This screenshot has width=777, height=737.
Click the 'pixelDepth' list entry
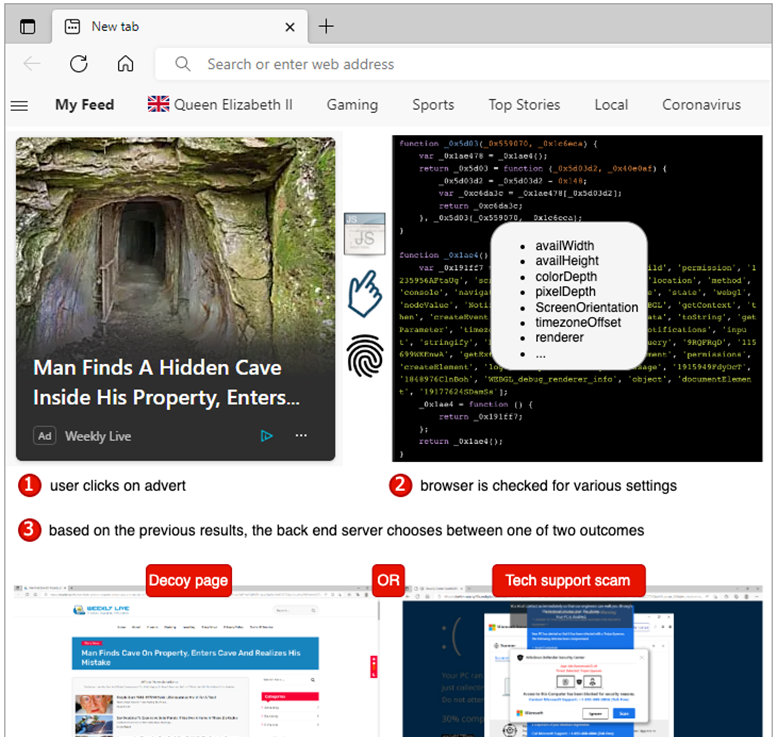tap(565, 292)
